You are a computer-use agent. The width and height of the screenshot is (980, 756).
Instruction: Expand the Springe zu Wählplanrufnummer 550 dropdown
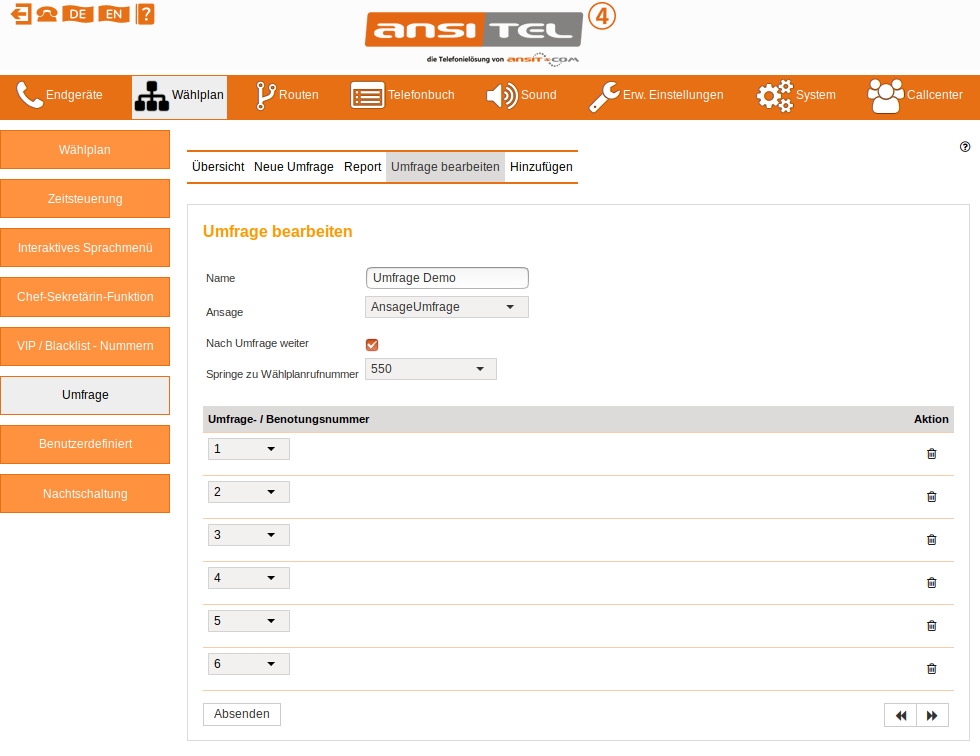(x=431, y=369)
